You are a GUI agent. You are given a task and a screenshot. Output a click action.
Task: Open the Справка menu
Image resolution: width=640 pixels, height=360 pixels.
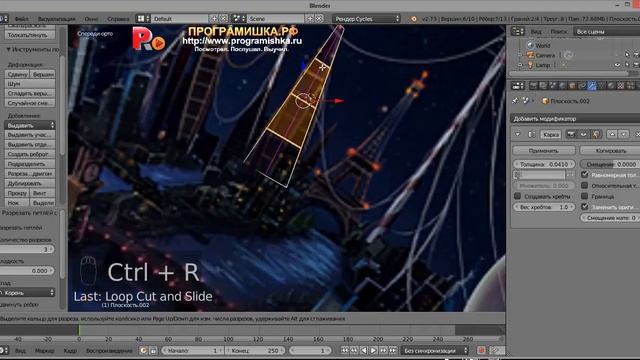click(118, 19)
